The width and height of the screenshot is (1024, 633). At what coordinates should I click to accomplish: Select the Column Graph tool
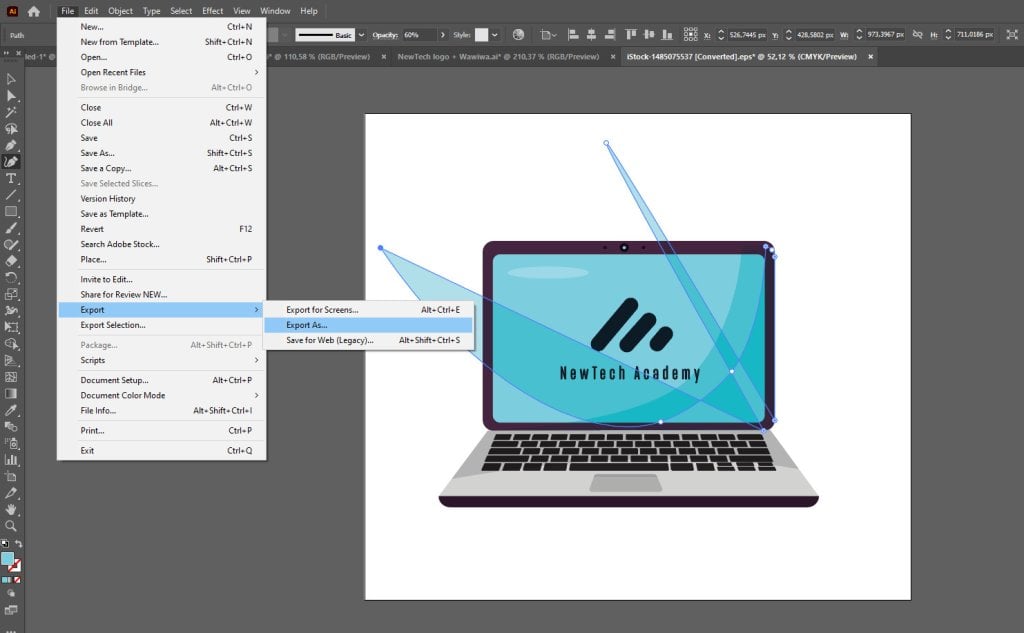11,460
